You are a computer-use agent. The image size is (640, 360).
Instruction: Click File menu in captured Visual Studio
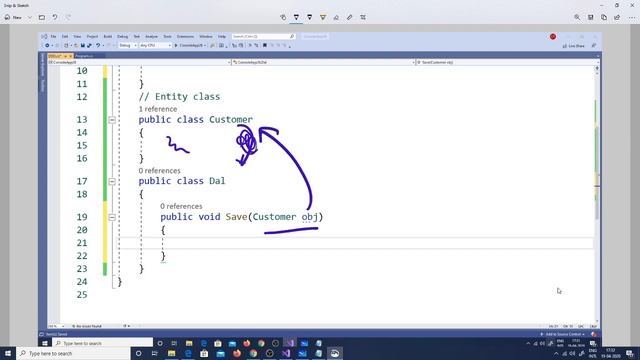coord(53,37)
